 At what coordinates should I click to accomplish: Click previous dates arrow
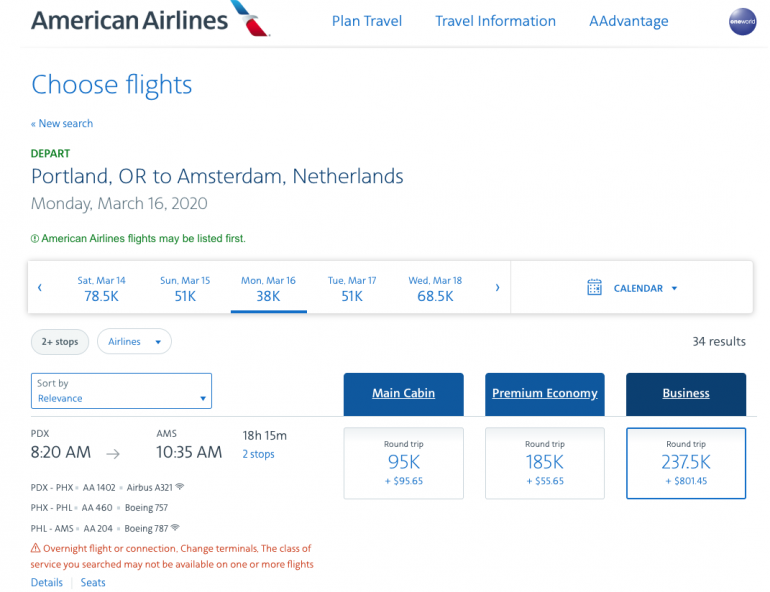[40, 288]
